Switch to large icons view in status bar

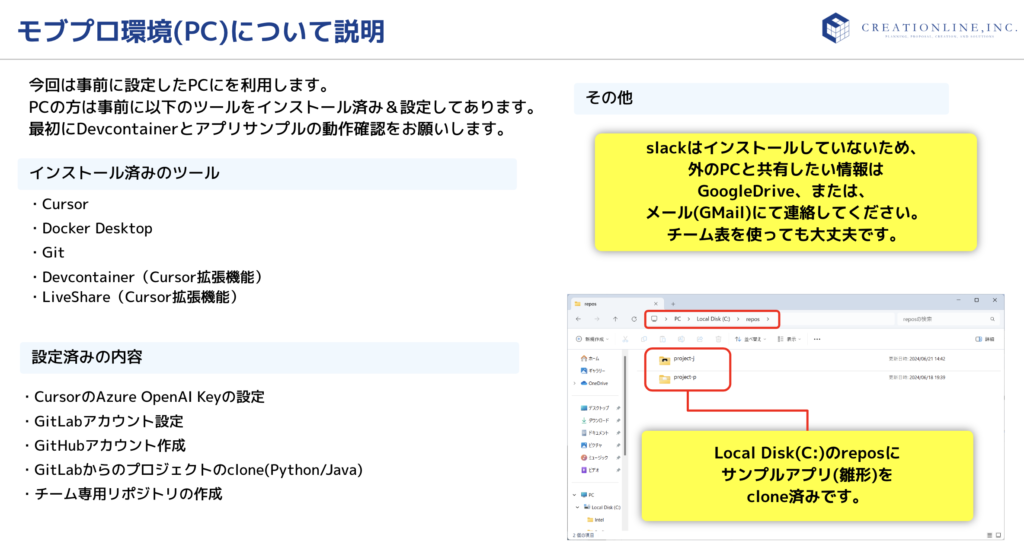(998, 535)
